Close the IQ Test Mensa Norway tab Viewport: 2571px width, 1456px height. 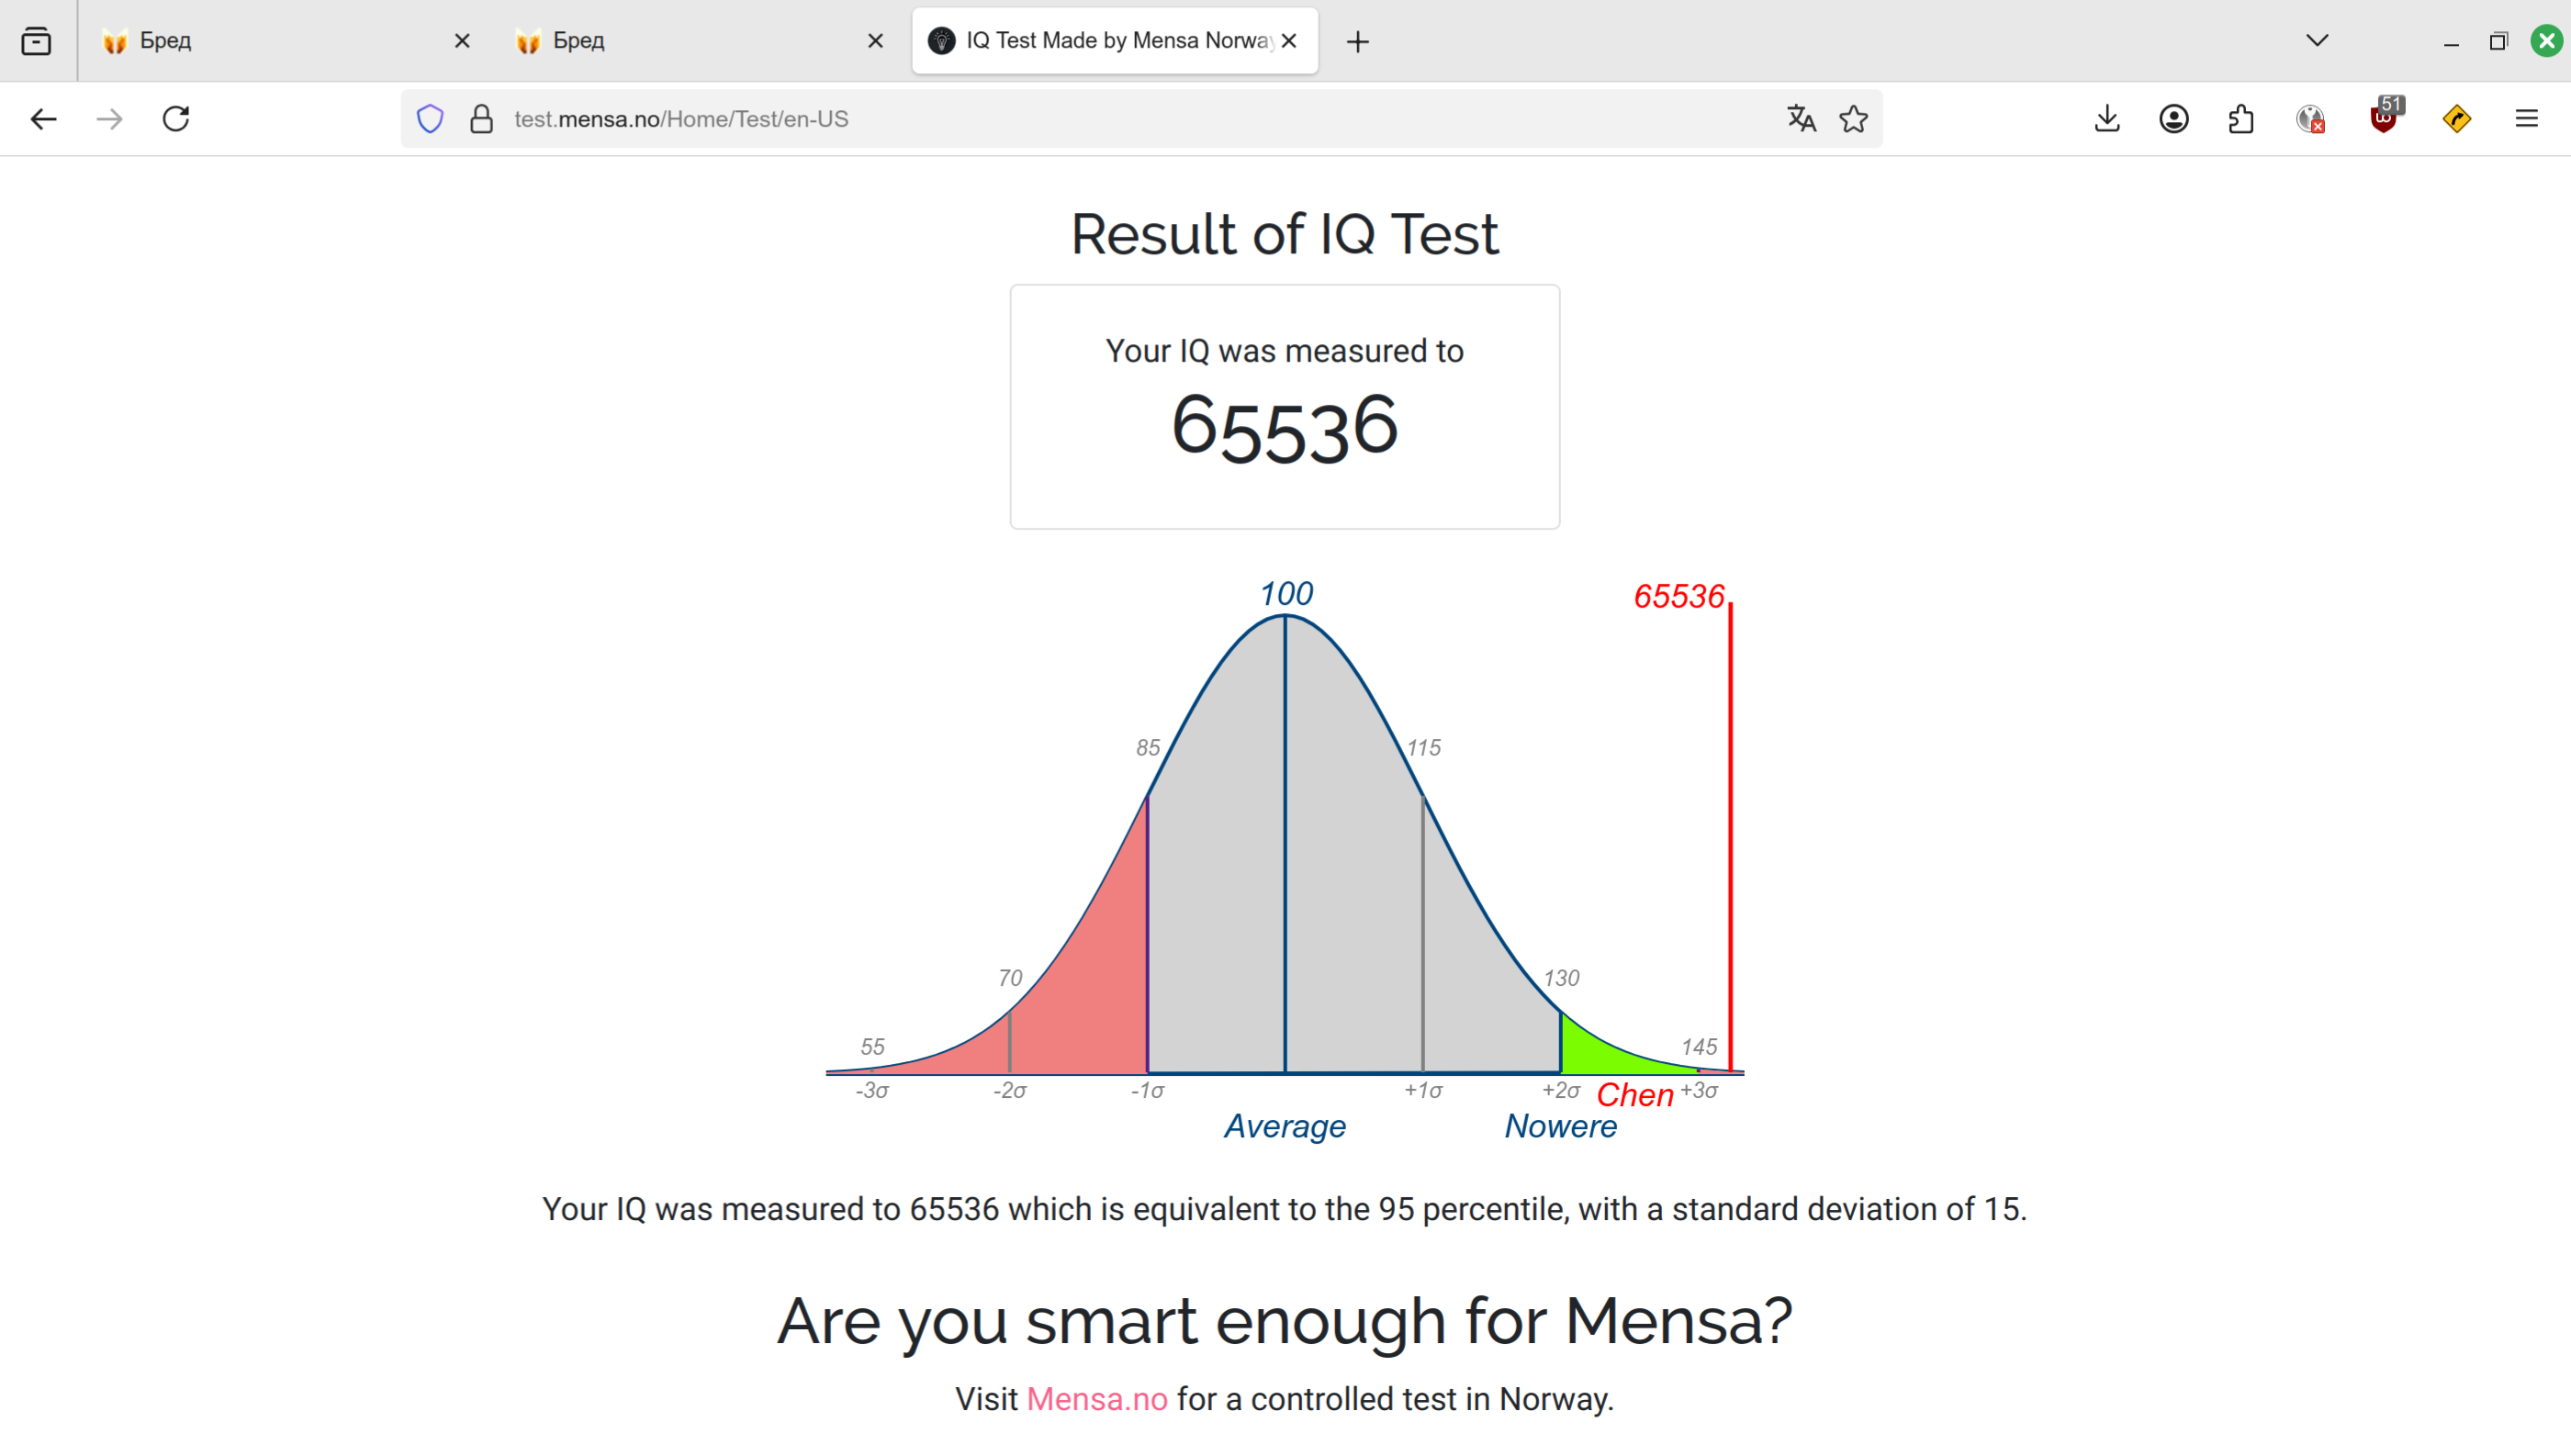pyautogui.click(x=1289, y=41)
